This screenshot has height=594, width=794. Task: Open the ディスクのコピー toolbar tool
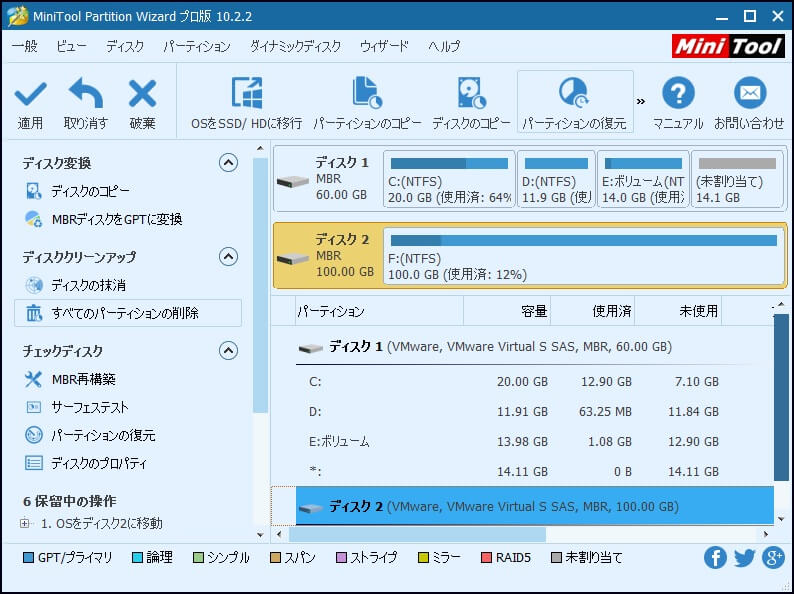pos(471,96)
